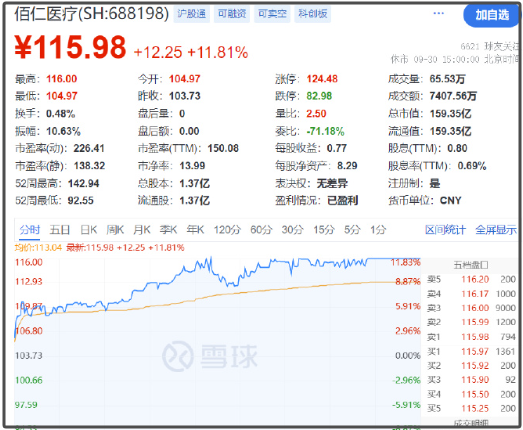
Task: Click the 振幅 value 10.63%
Action: point(63,131)
